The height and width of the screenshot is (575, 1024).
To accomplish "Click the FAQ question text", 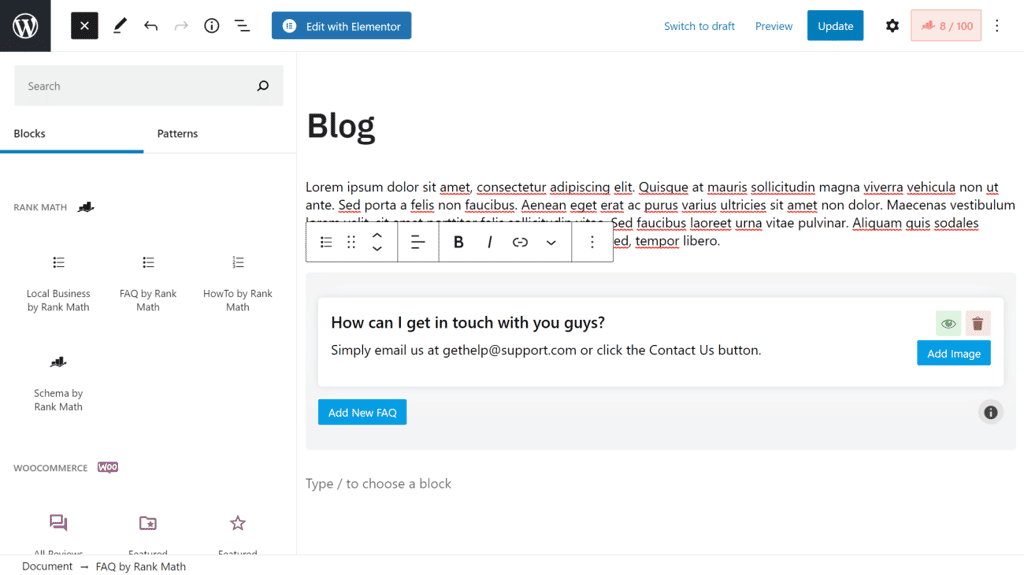I will pyautogui.click(x=468, y=323).
